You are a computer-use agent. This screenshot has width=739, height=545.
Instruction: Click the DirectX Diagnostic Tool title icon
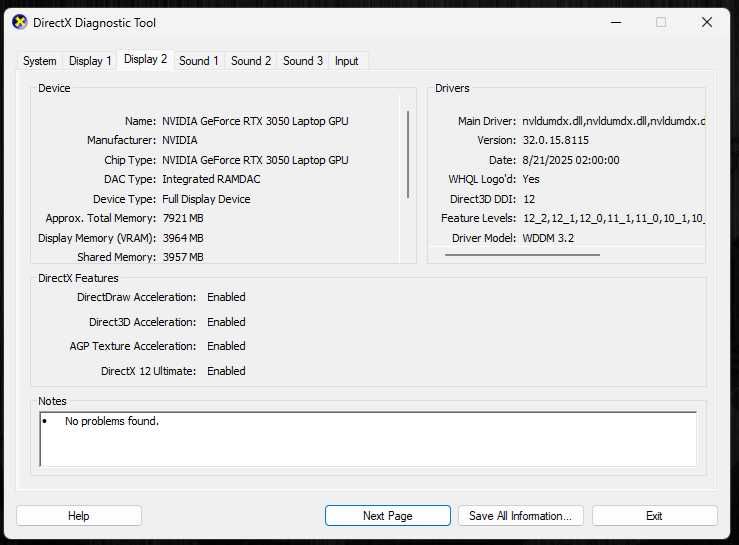tap(20, 22)
